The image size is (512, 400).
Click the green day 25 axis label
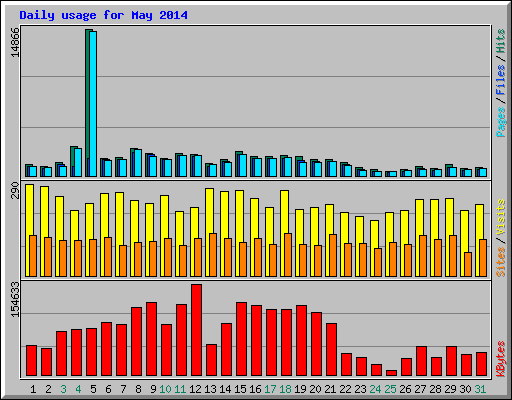pos(390,389)
